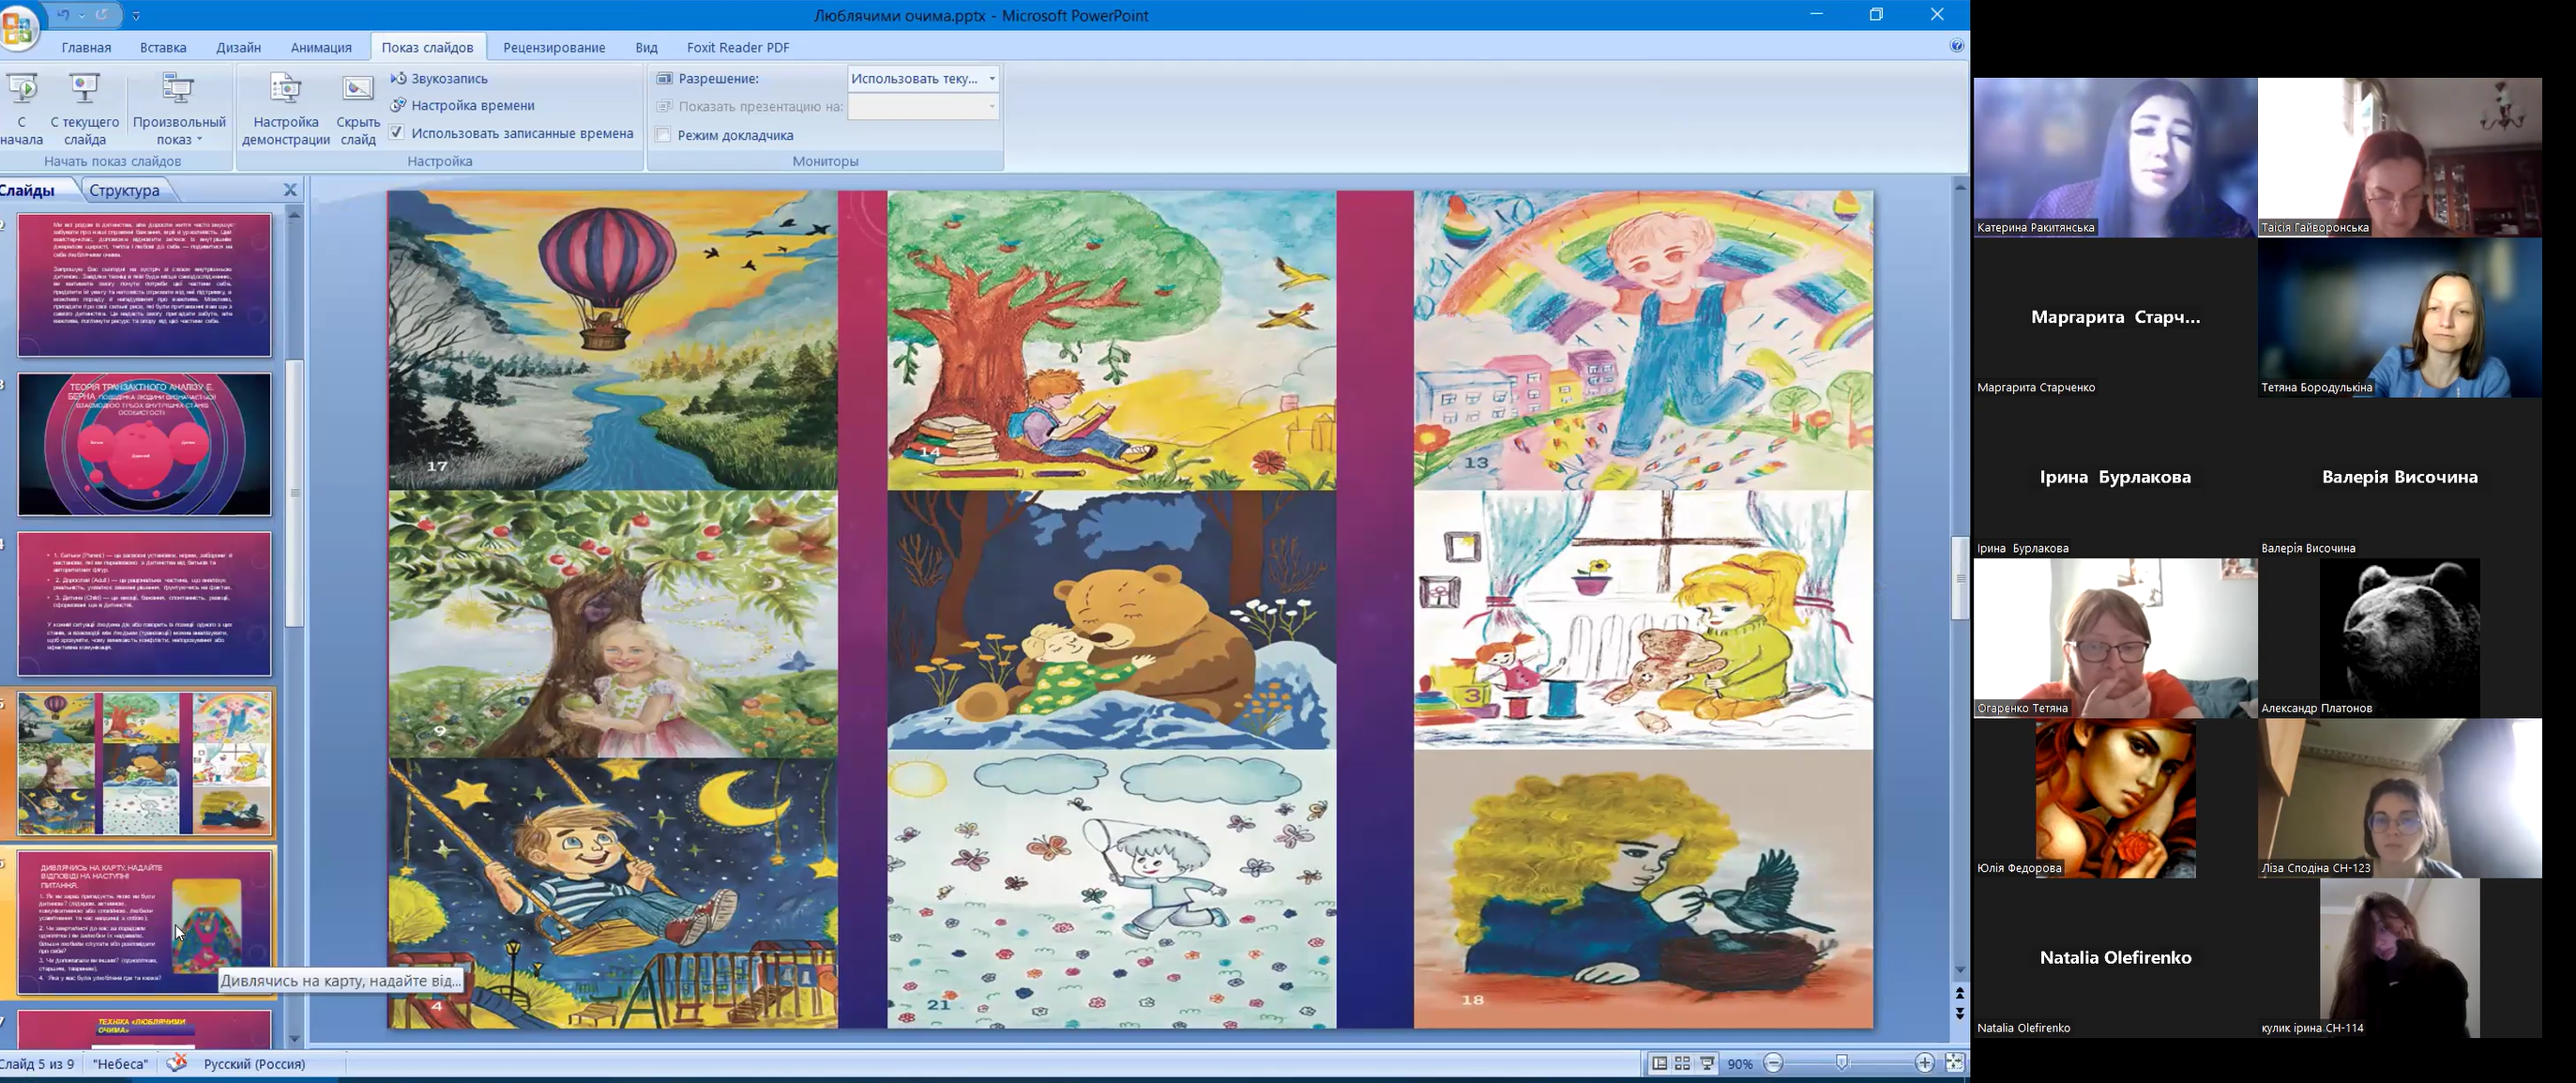The image size is (2576, 1083).
Task: Click the Office button logo
Action: 17,27
